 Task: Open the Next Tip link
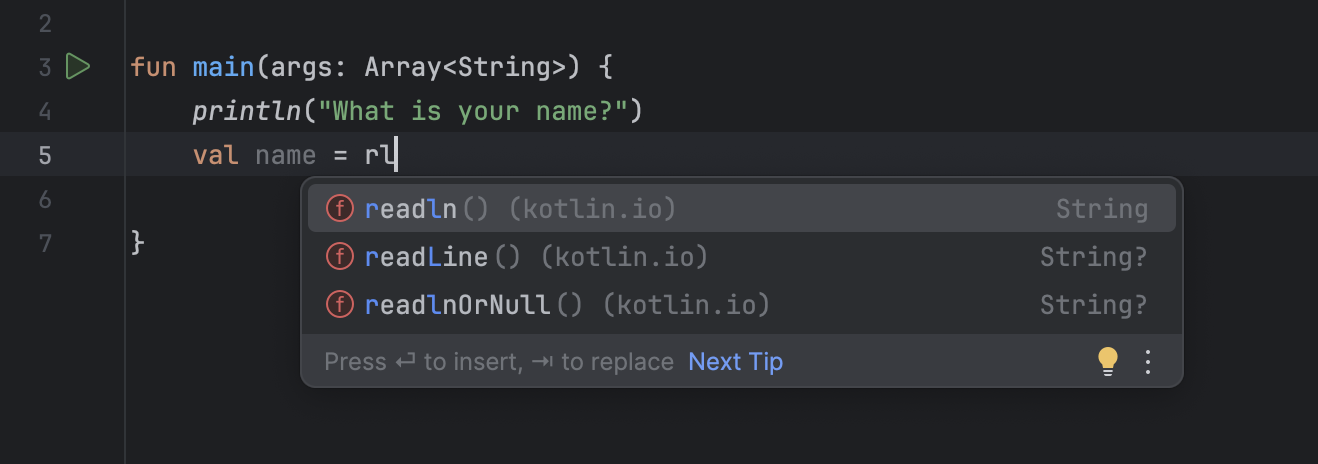735,361
